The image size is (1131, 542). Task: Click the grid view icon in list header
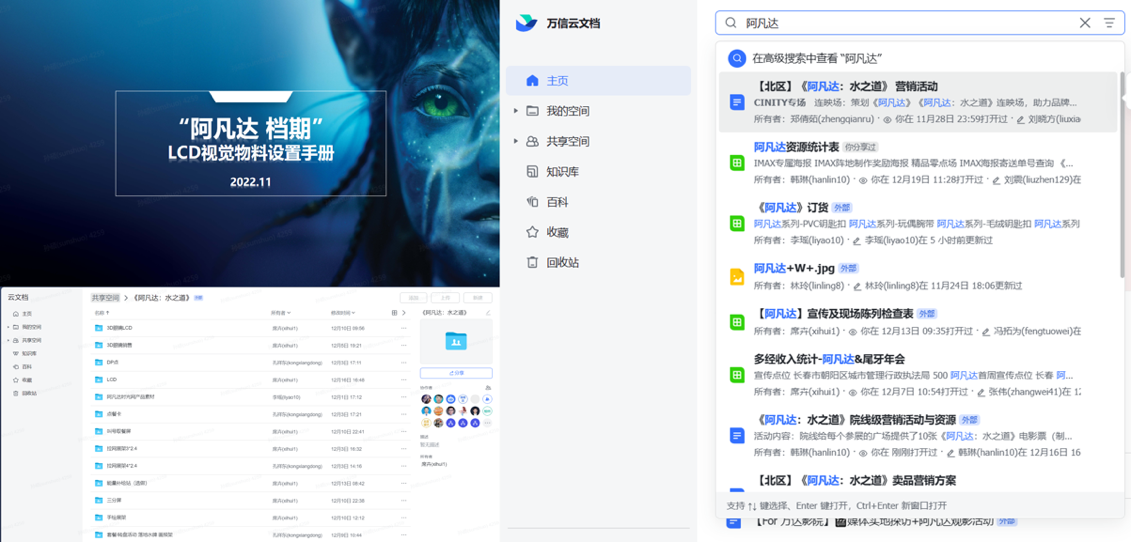pos(394,313)
